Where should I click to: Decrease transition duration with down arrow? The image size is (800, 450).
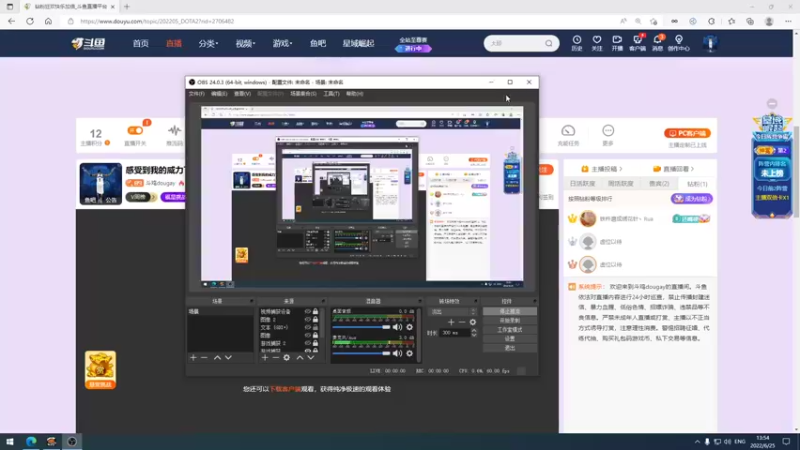(x=474, y=335)
